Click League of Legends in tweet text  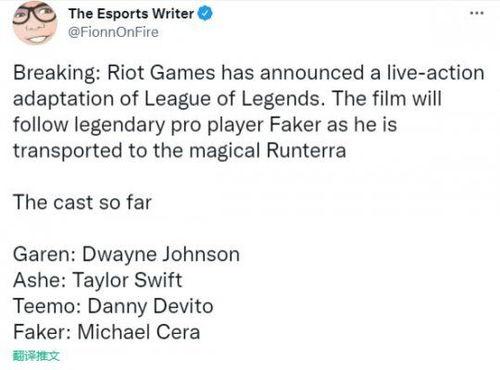click(x=234, y=99)
